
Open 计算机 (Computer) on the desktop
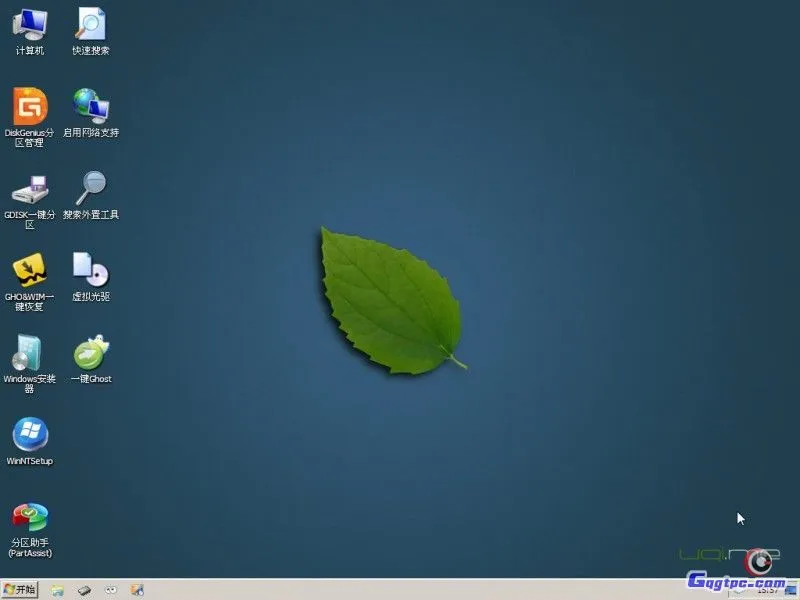[x=31, y=25]
